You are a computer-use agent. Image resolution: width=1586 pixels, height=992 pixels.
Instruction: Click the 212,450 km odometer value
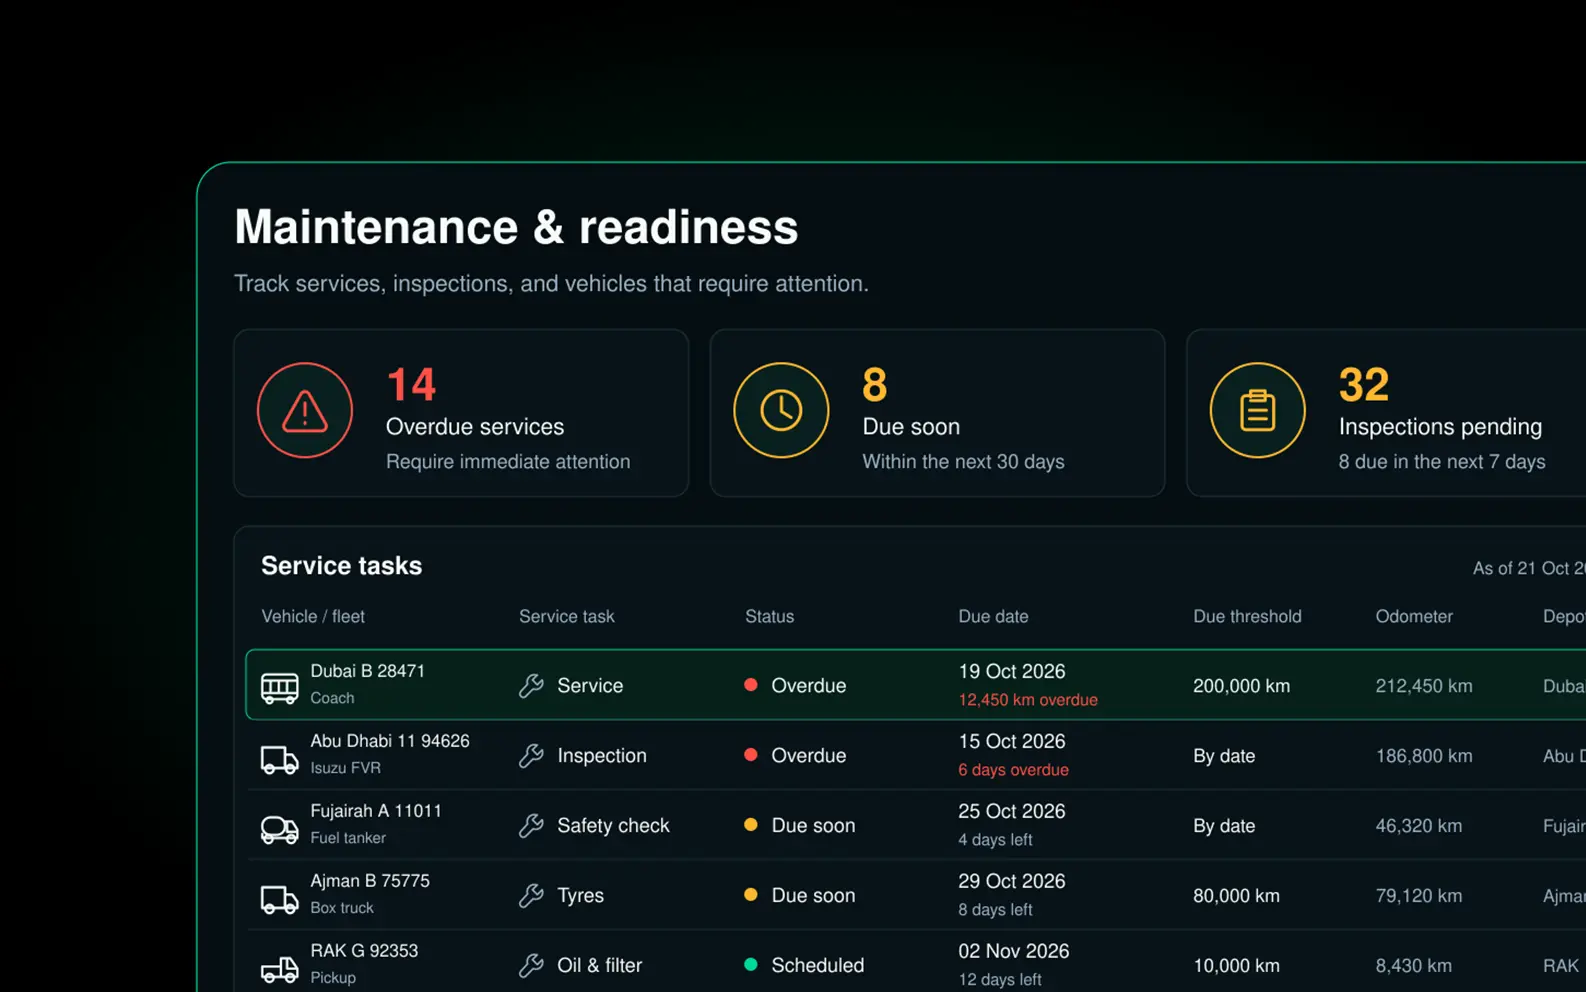(x=1424, y=686)
